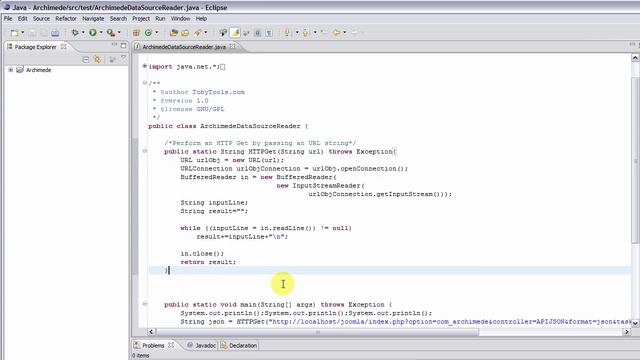
Task: Open the New Java Class dropdown arrow
Action: coord(157,33)
